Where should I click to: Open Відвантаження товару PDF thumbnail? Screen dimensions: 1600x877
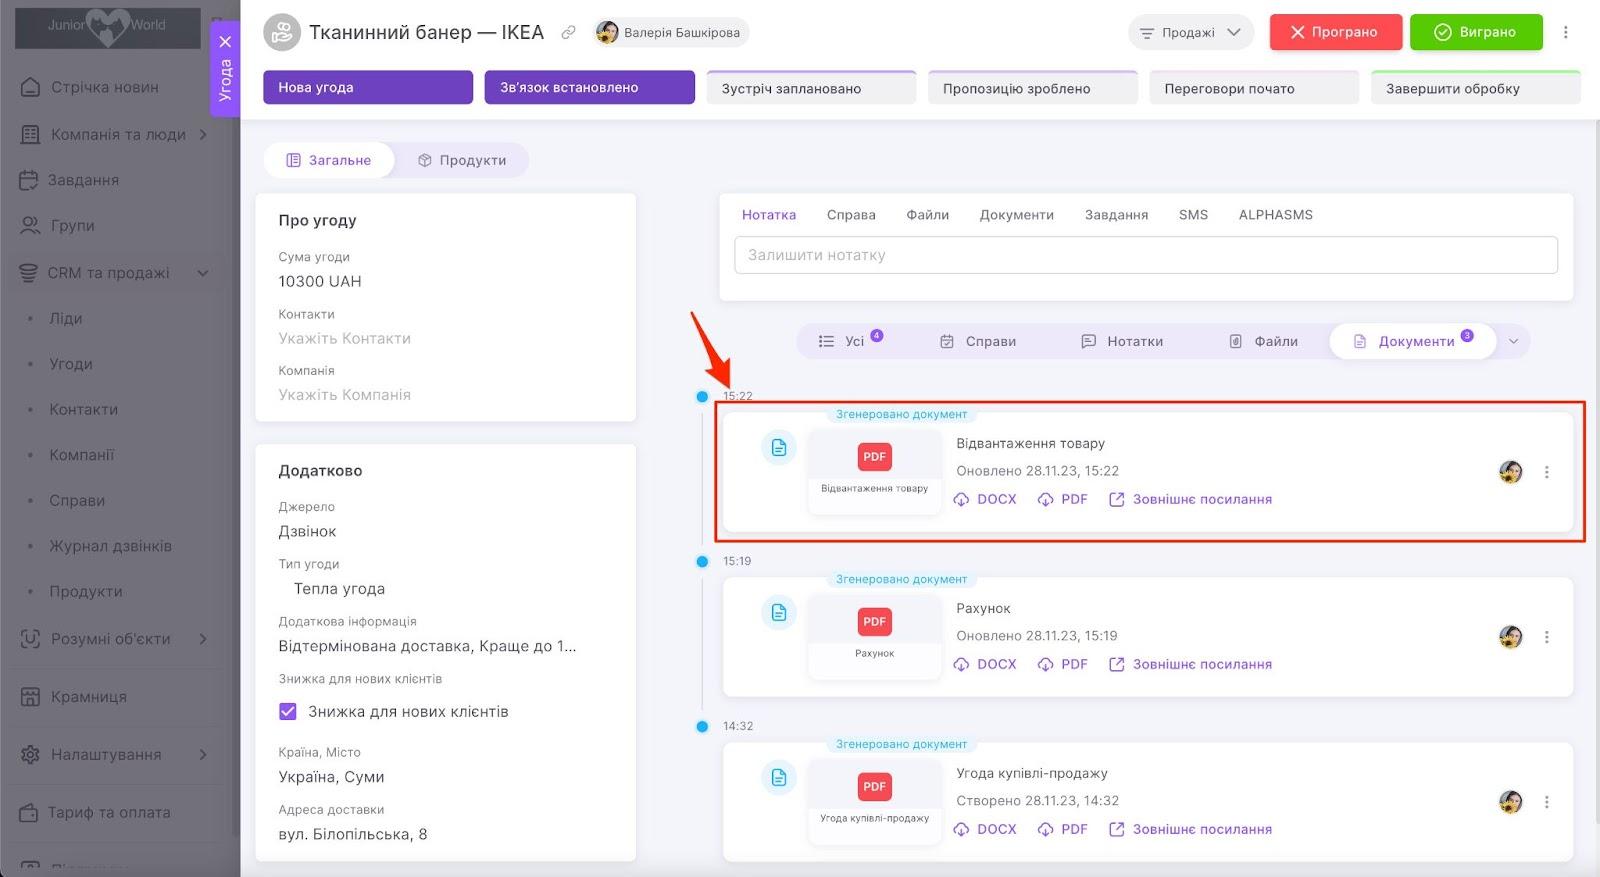pyautogui.click(x=875, y=470)
